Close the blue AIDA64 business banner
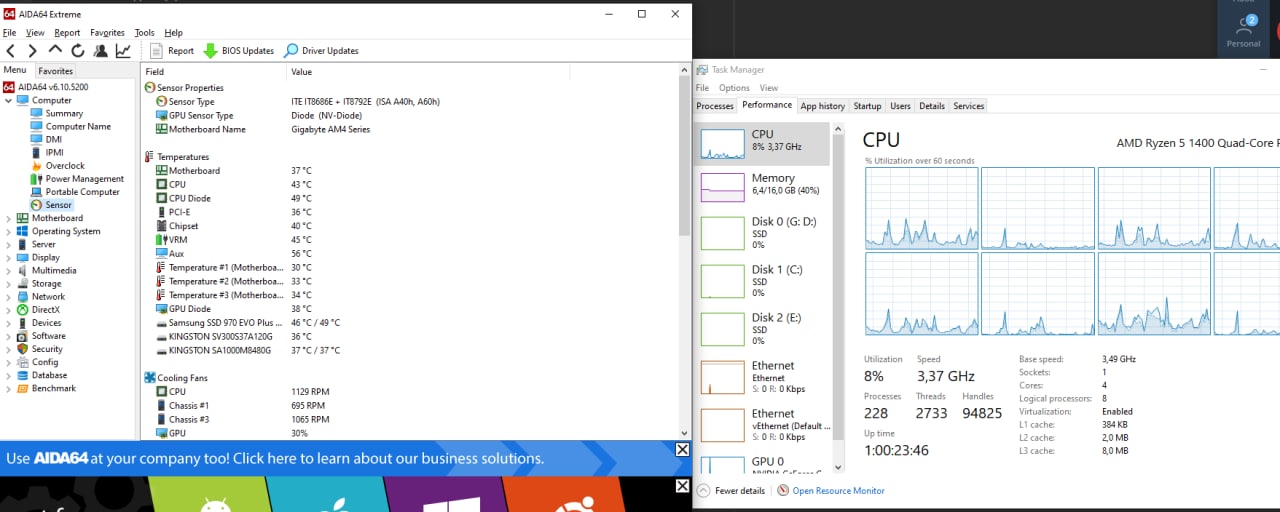The height and width of the screenshot is (512, 1280). click(682, 449)
